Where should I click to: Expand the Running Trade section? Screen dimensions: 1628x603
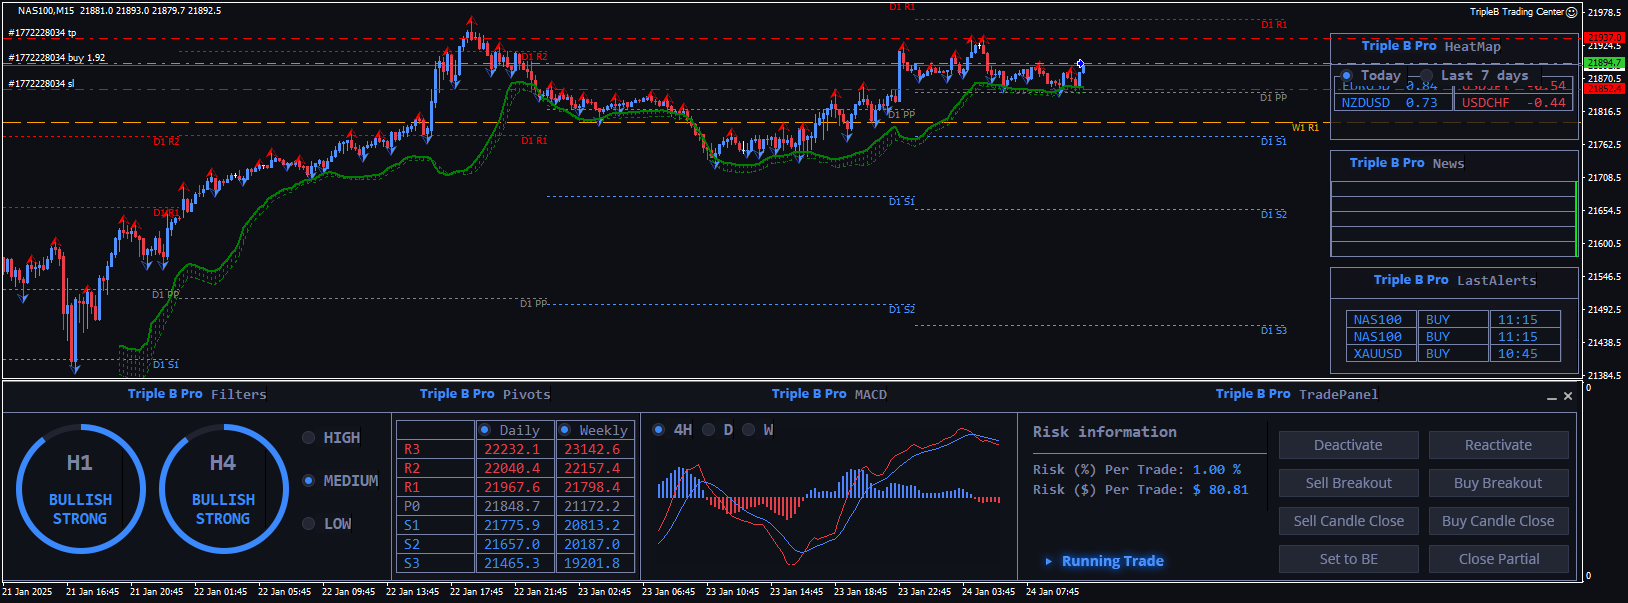click(1048, 561)
